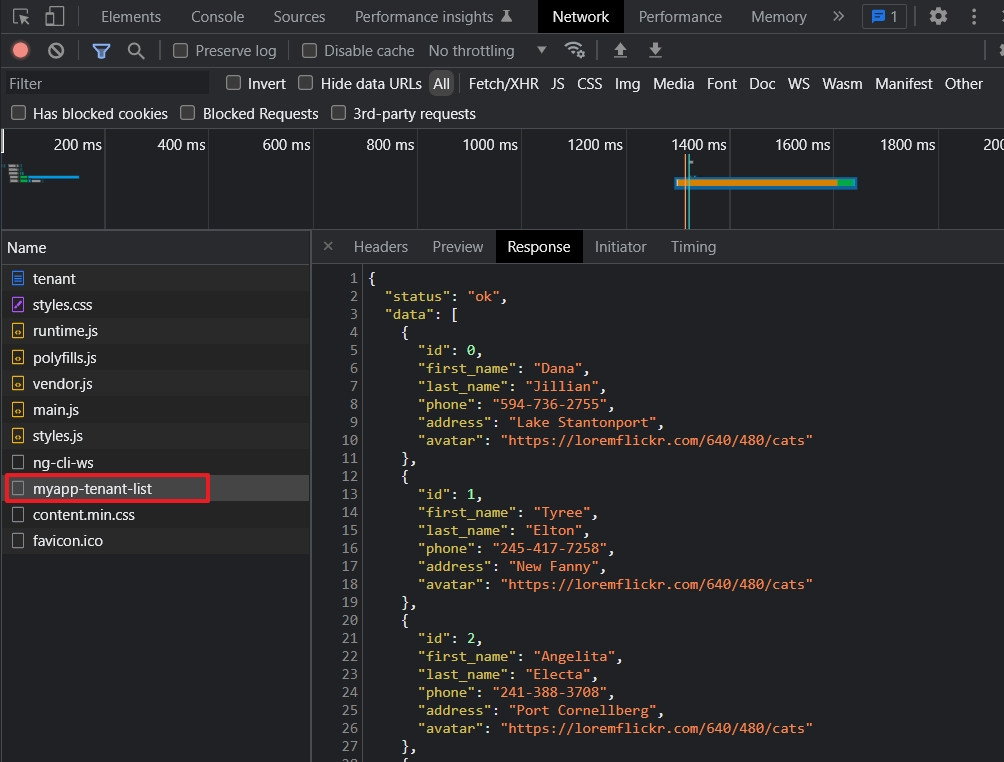Tick the Hide data URLs checkbox
Screen dimensions: 1004x762
[x=306, y=83]
